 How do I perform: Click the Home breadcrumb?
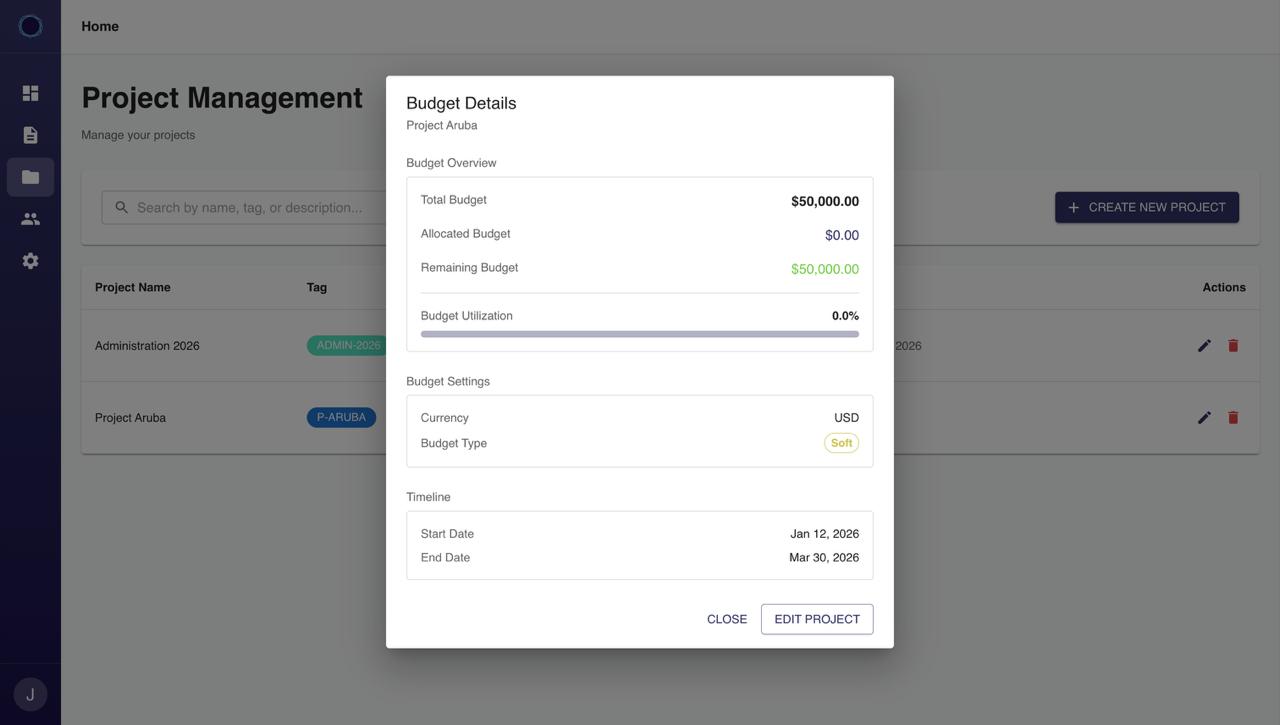coord(100,26)
